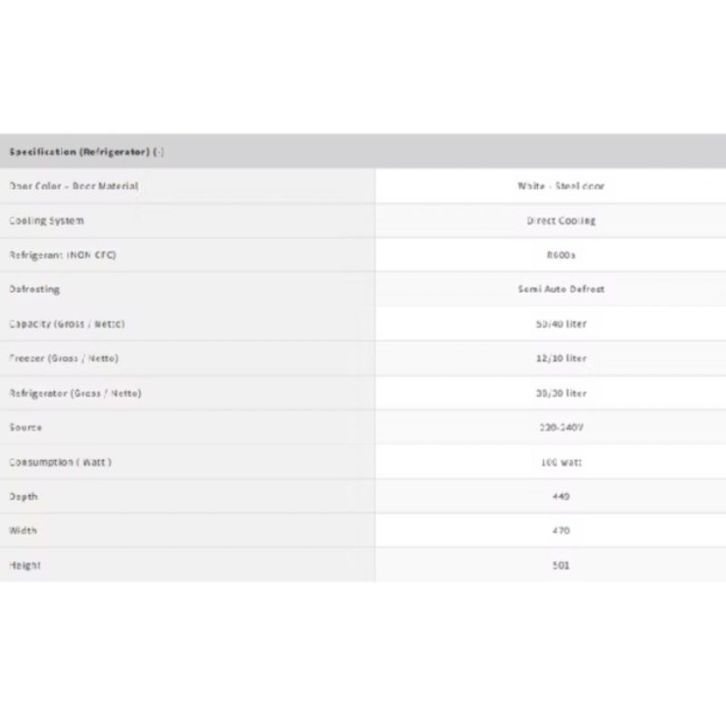Screen dimensions: 726x726
Task: Select the Freezer (Gross / Netto) label
Action: tap(69, 358)
